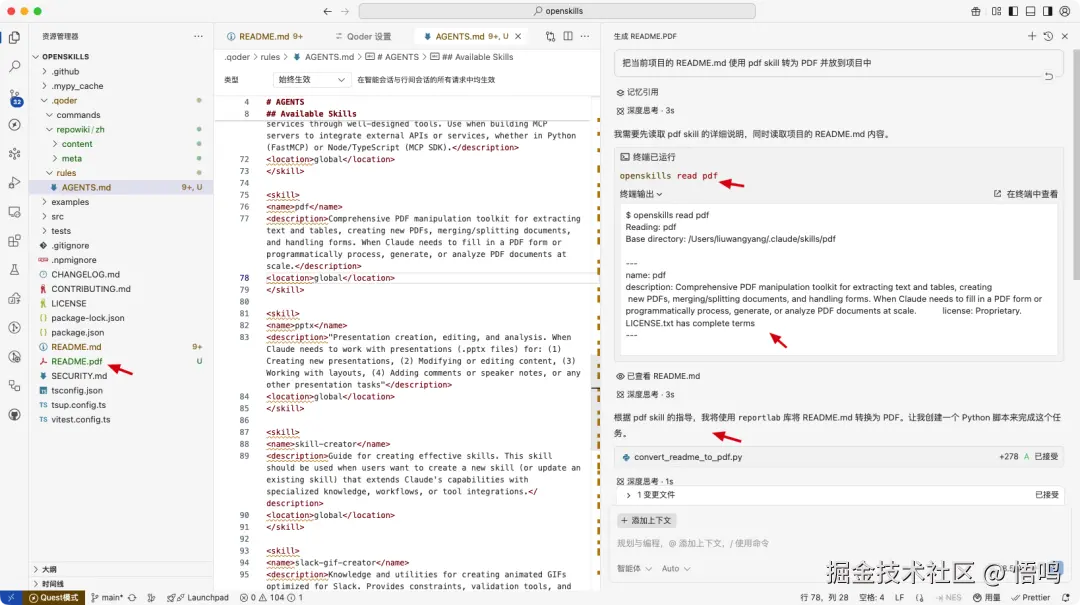1080x605 pixels.
Task: Undo the chat request with revert arrow
Action: pyautogui.click(x=1049, y=76)
